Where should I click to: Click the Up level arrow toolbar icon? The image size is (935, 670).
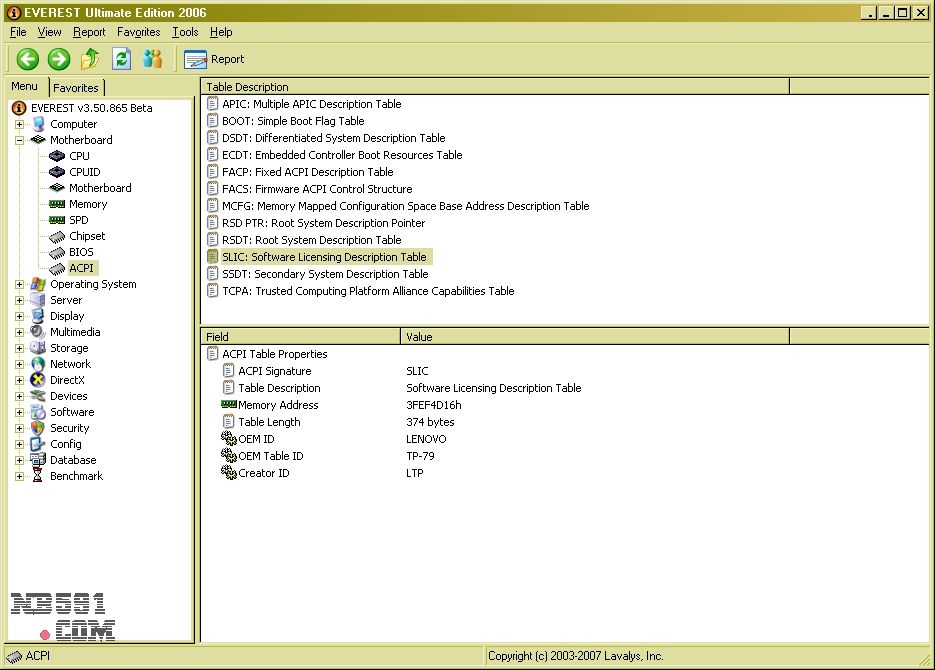[x=90, y=59]
